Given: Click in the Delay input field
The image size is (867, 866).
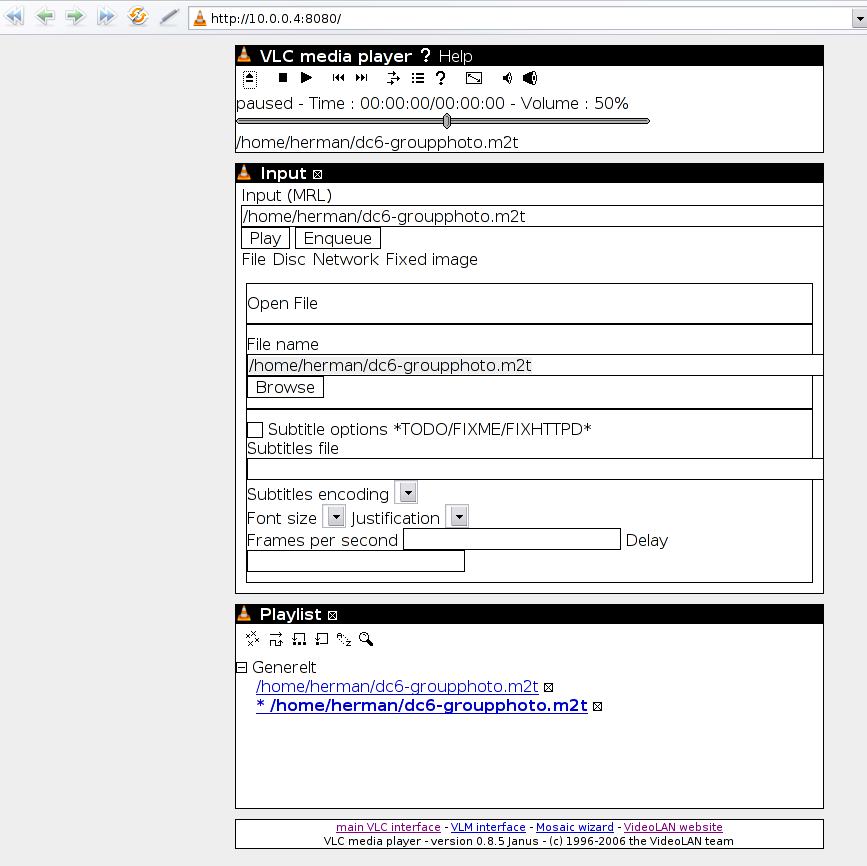Looking at the screenshot, I should [356, 561].
